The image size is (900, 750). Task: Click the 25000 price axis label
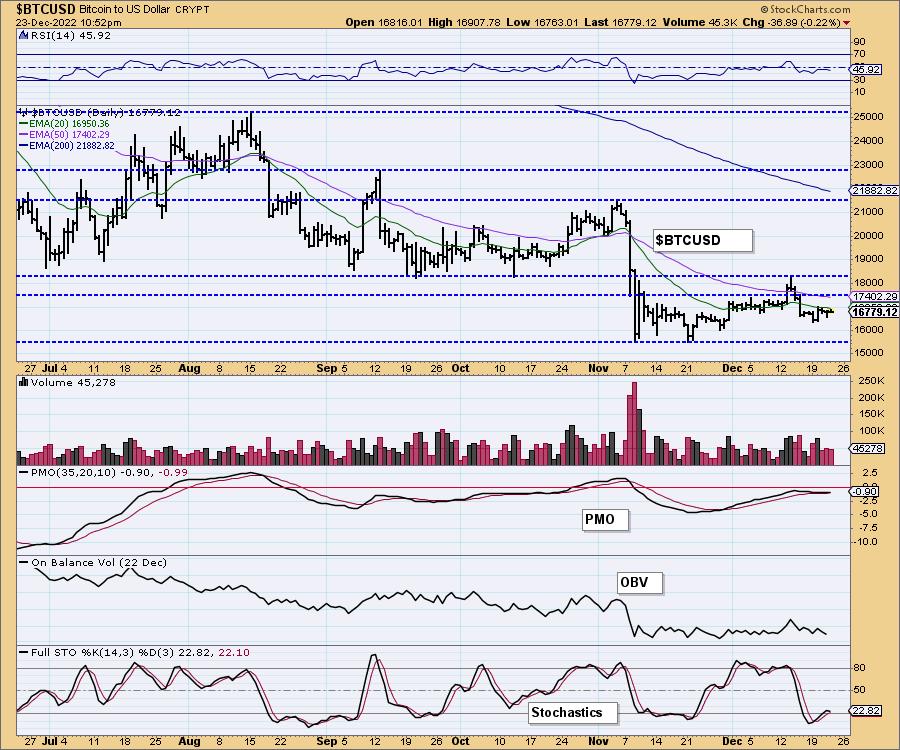click(868, 116)
